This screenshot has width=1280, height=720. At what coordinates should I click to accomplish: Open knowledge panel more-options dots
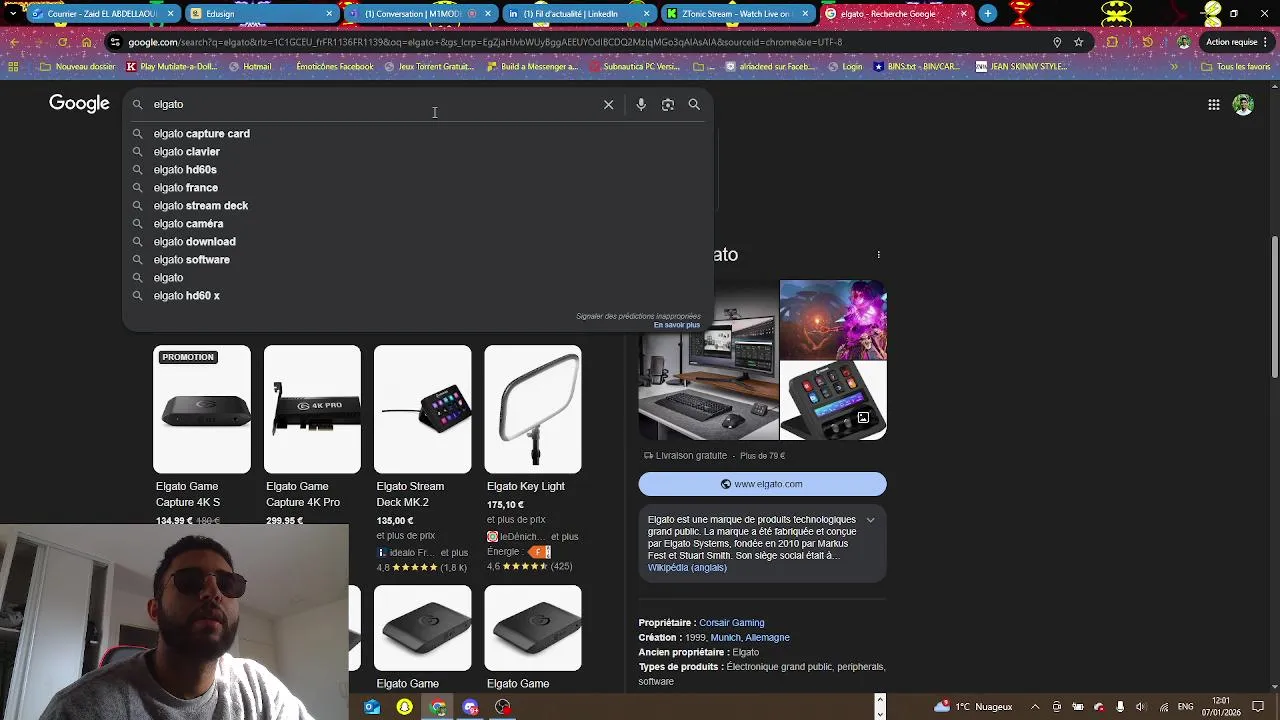878,254
